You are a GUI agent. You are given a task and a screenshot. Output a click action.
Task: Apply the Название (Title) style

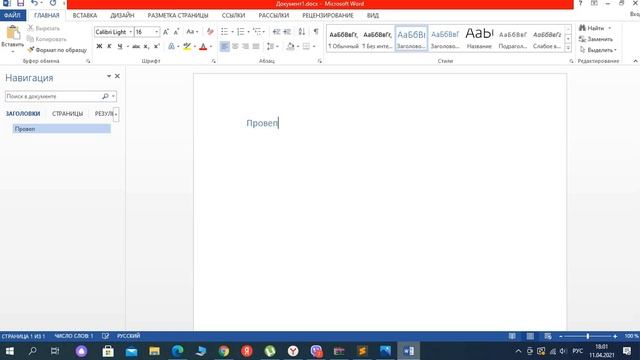coord(479,39)
